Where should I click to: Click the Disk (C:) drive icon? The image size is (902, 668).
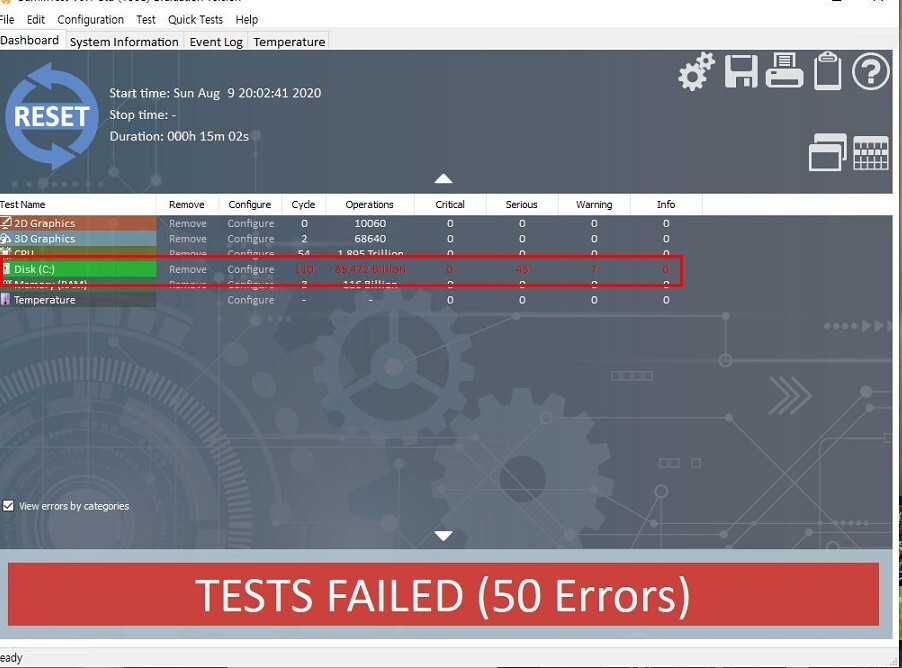pos(6,269)
